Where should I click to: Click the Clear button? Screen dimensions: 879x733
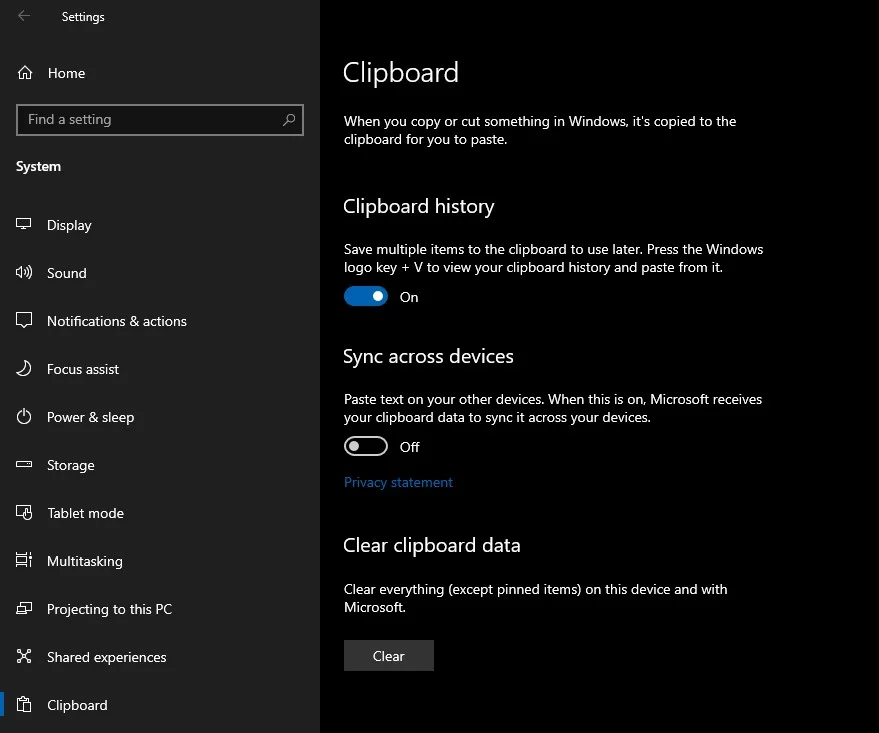(388, 656)
